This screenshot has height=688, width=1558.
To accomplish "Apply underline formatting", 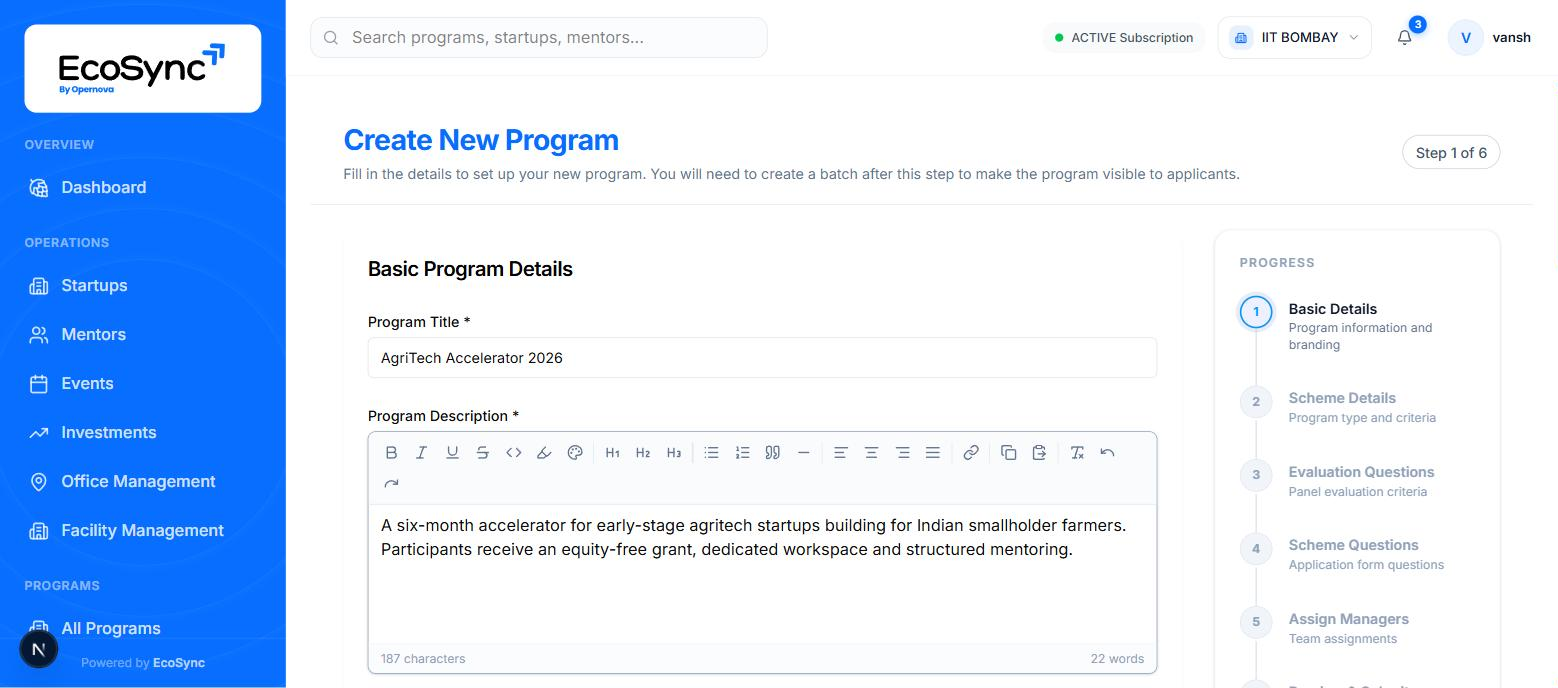I will pyautogui.click(x=452, y=453).
